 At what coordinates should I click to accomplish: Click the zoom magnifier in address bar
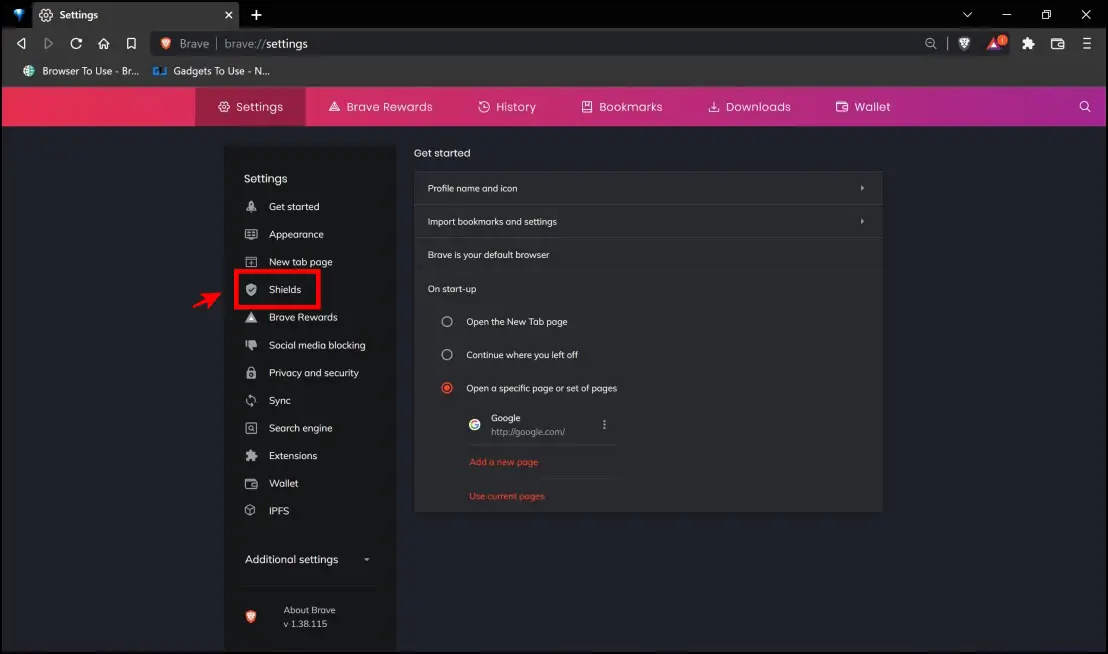point(931,44)
